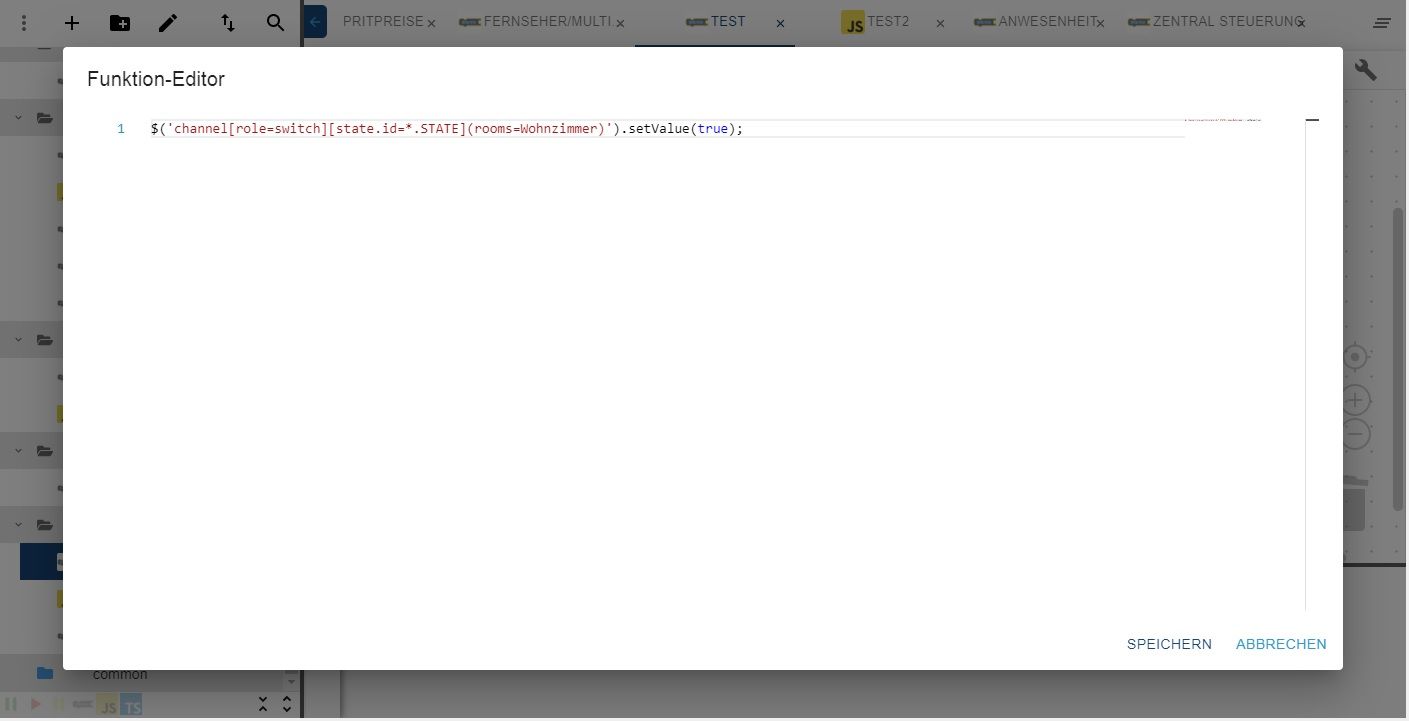
Task: Cancel the editor with ABBRECHEN
Action: pos(1281,644)
